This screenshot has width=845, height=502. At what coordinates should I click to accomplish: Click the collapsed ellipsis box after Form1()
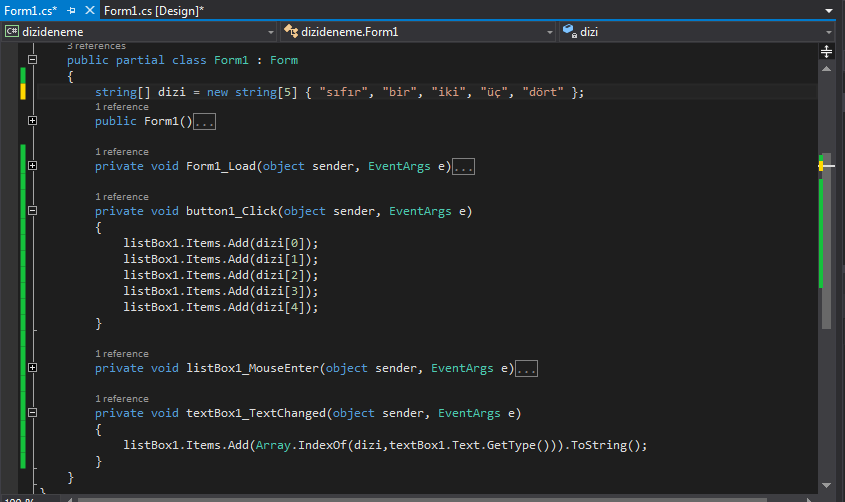204,122
